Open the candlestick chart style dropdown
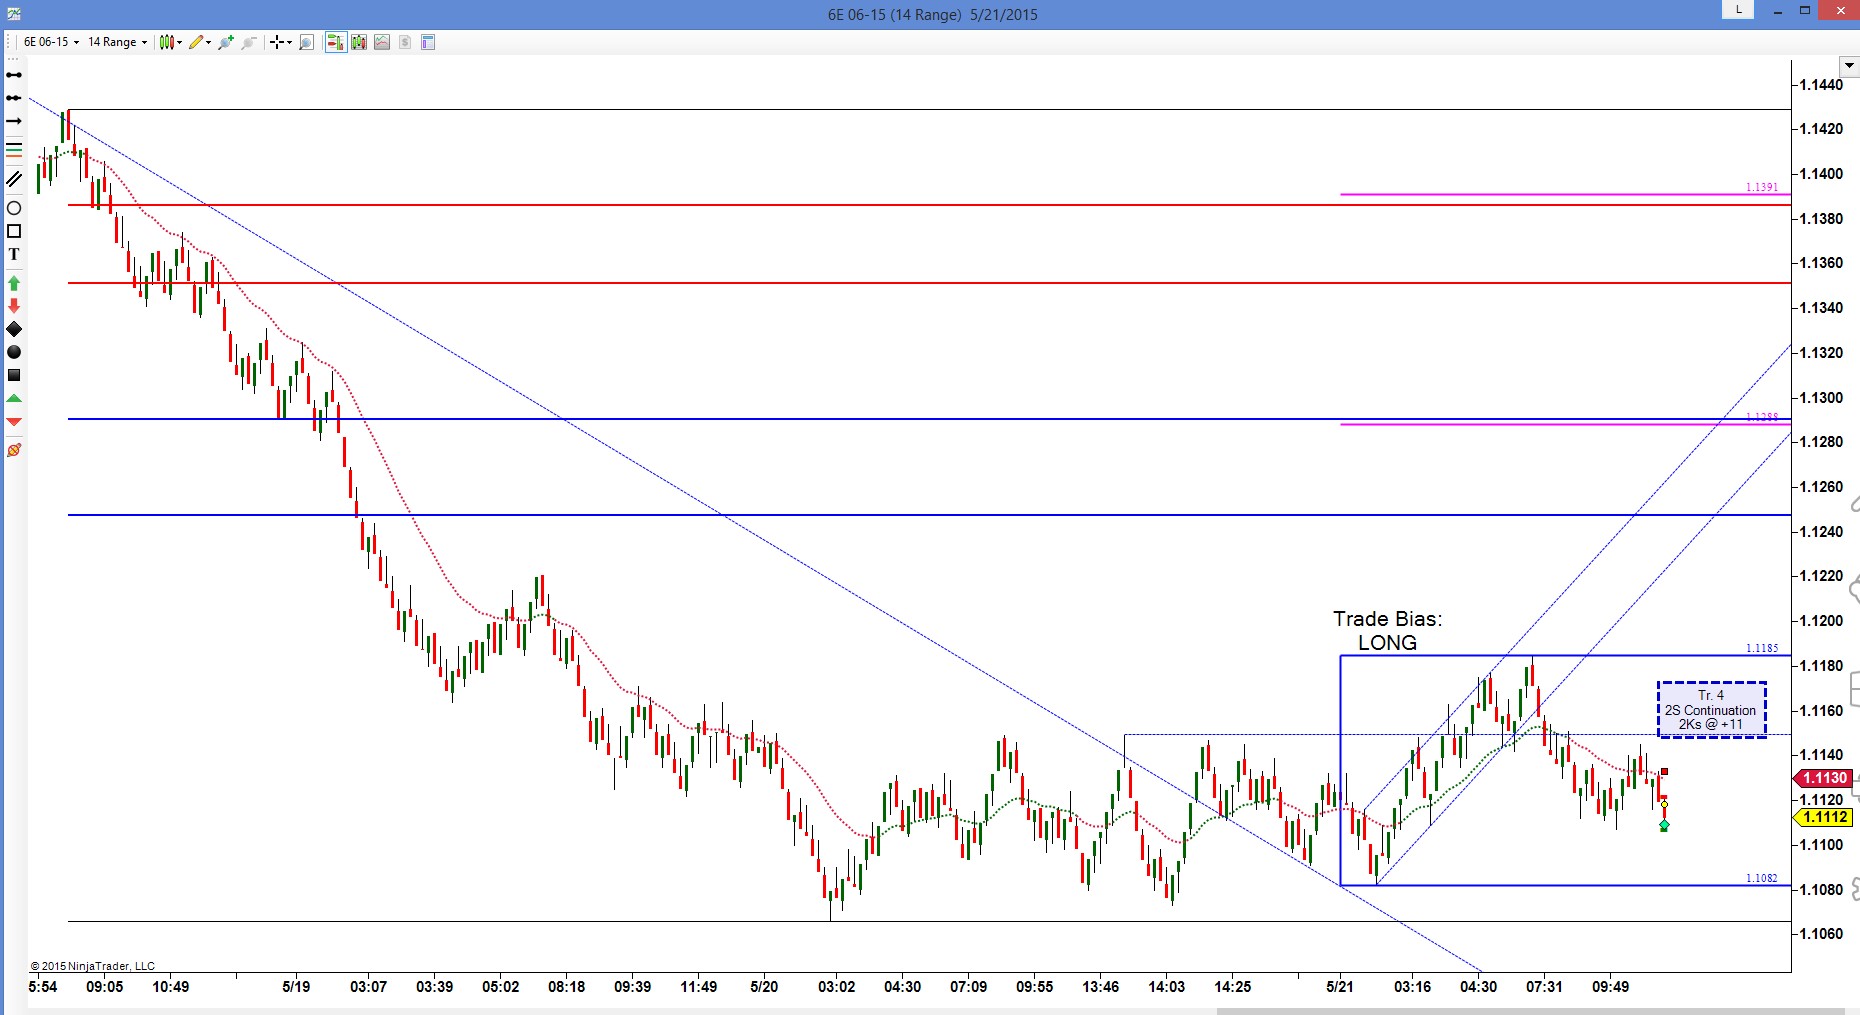Screen dimensions: 1860x1015 pyautogui.click(x=170, y=42)
